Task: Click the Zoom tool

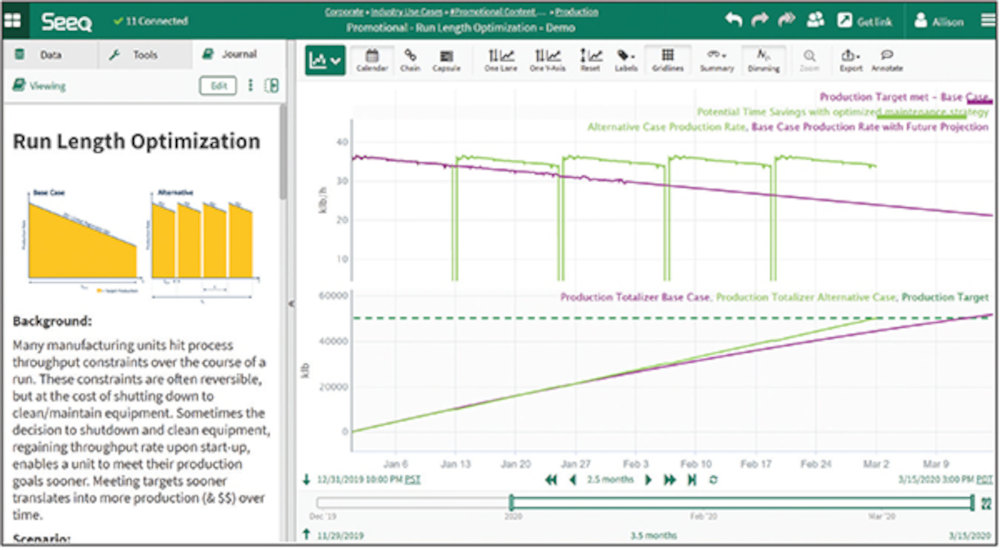Action: coord(809,60)
